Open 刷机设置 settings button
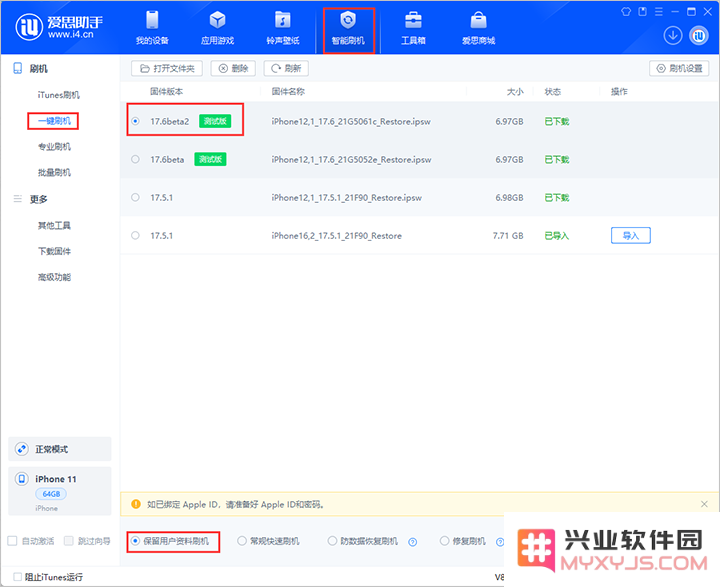The image size is (720, 587). point(679,68)
